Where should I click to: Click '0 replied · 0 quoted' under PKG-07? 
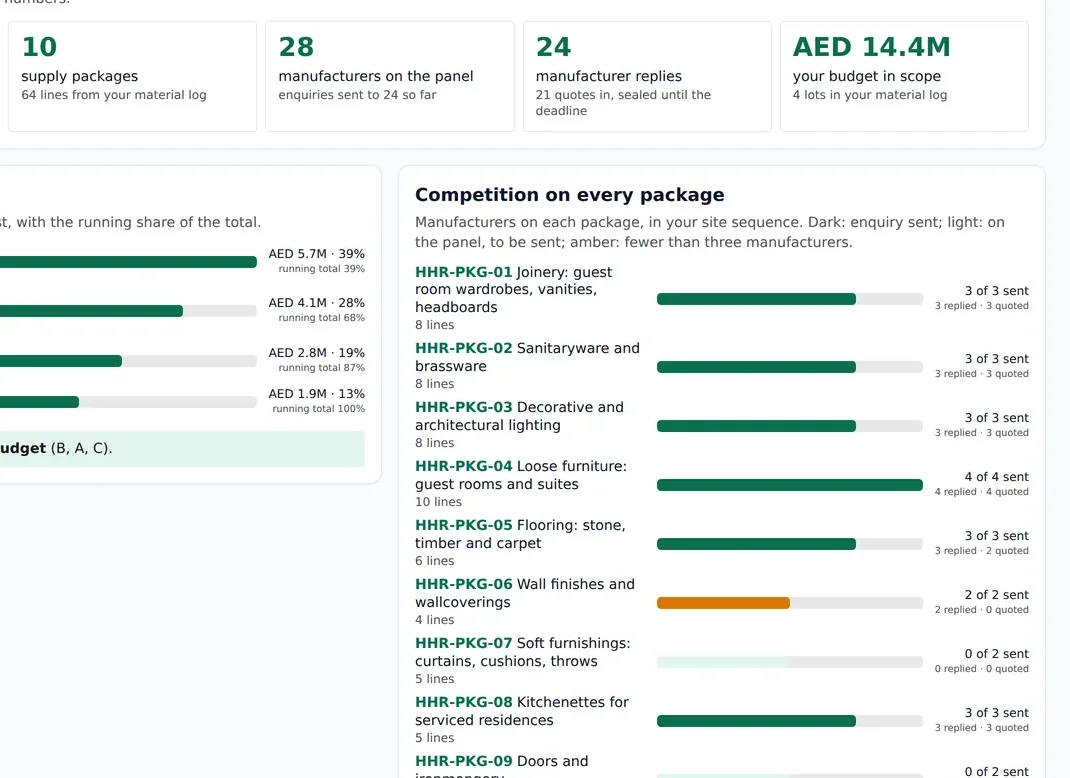tap(981, 669)
